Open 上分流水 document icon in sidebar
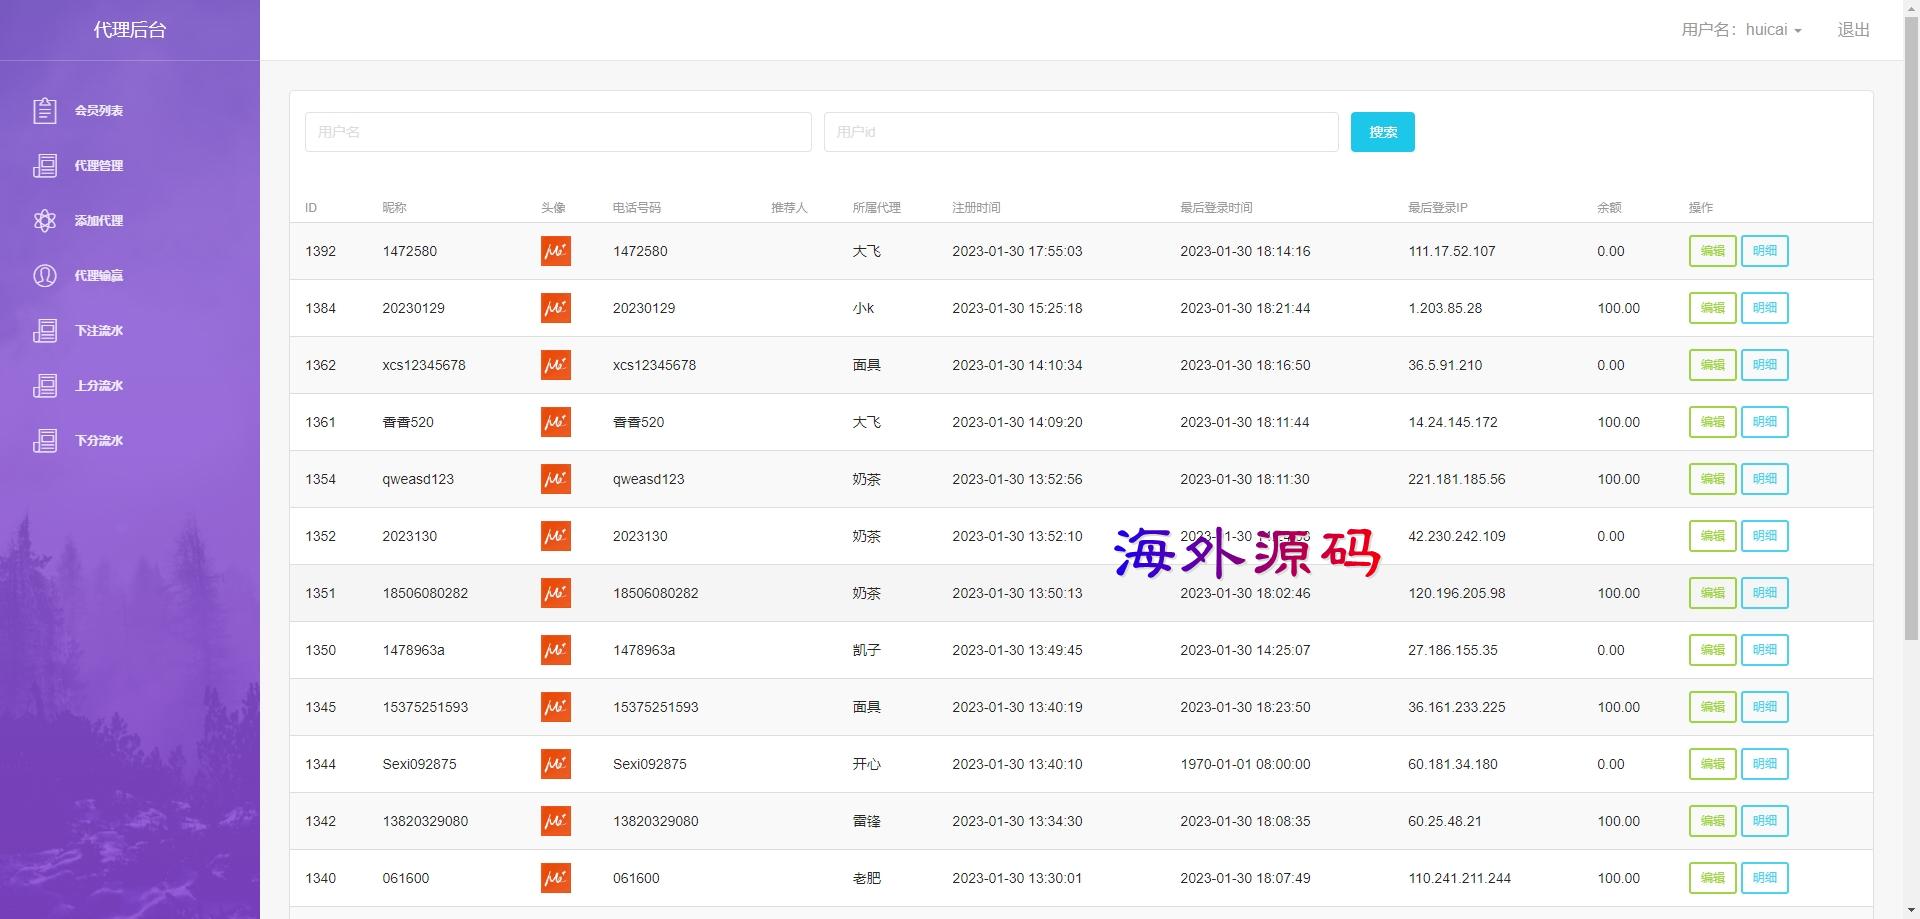 (45, 385)
